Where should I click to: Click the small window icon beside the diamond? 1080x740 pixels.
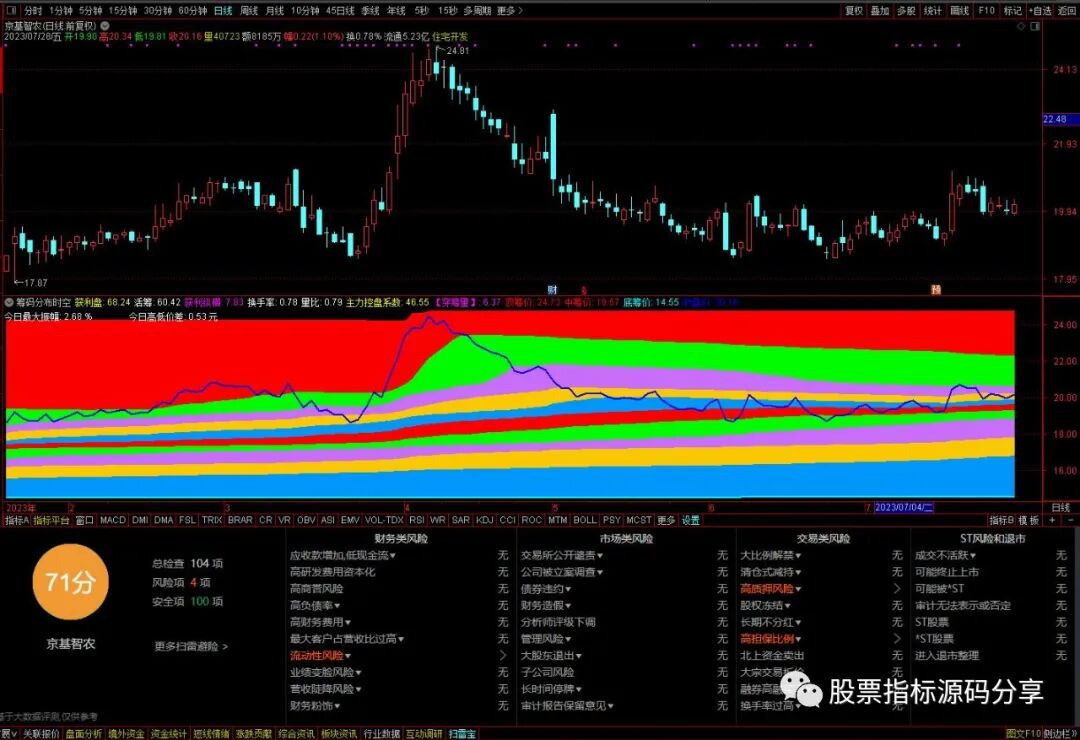(x=1035, y=26)
